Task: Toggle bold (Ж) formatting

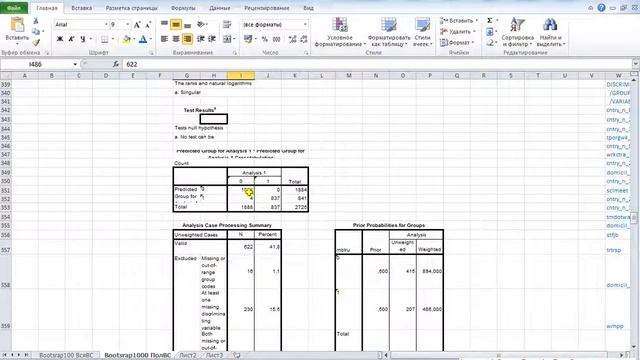Action: tap(60, 39)
